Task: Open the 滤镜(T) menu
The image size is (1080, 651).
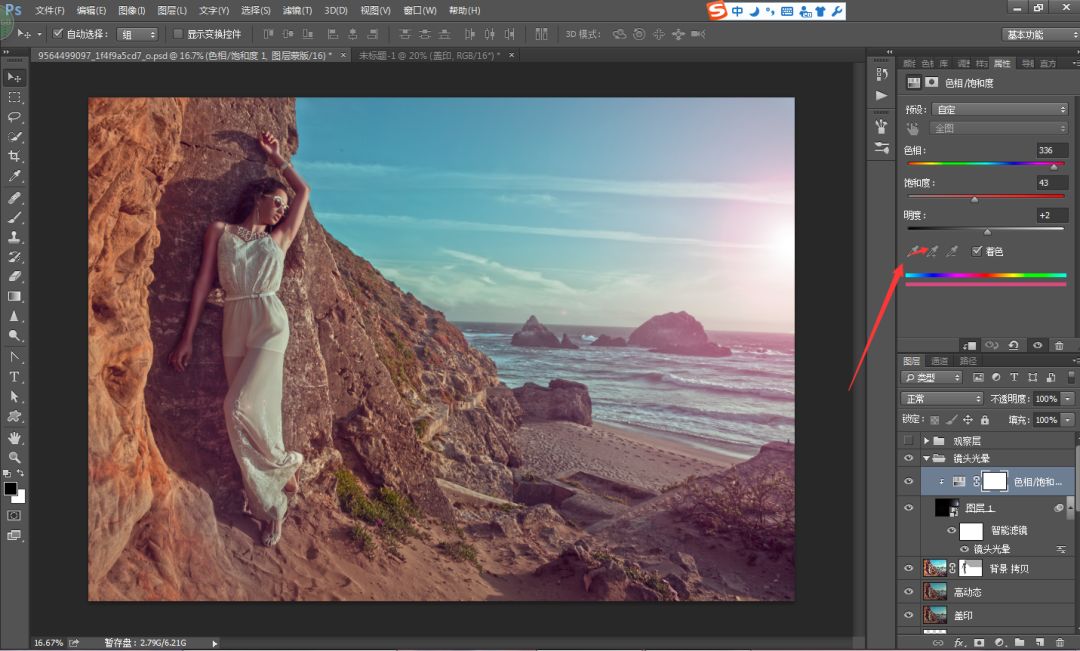Action: (x=296, y=10)
